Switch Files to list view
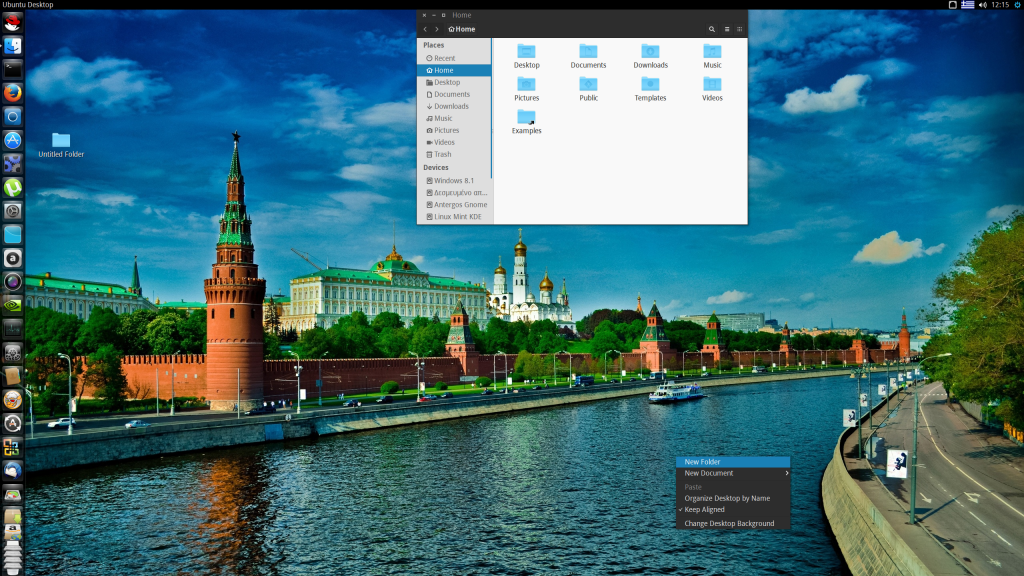The image size is (1024, 576). point(727,29)
